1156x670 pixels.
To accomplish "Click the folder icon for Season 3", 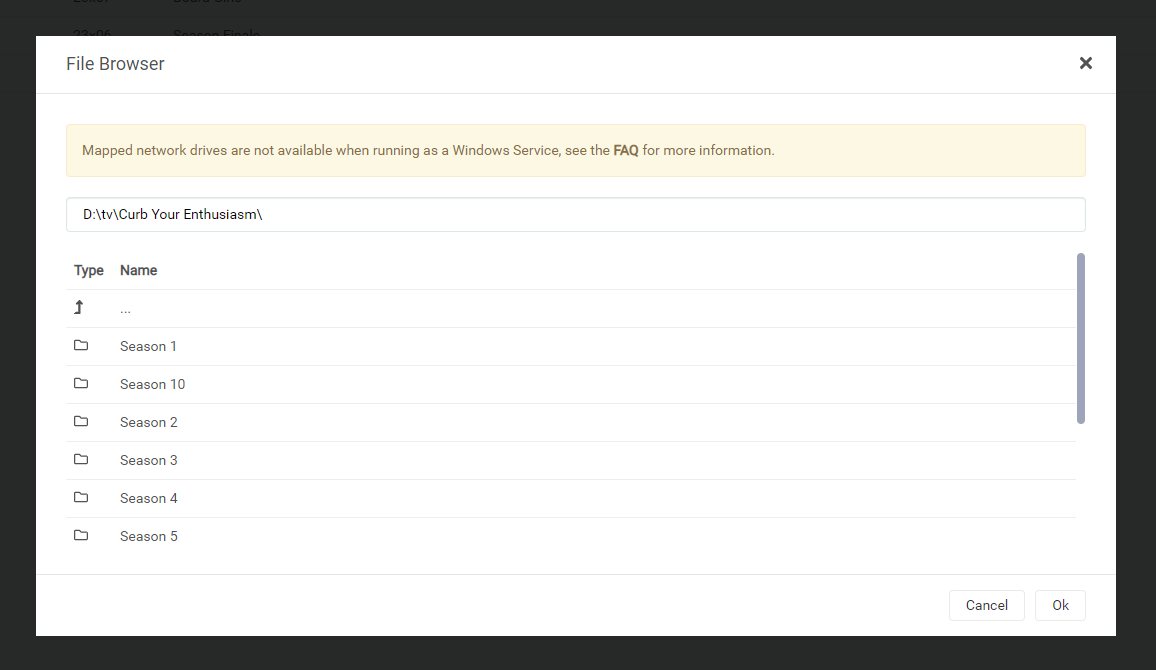I will pyautogui.click(x=81, y=459).
